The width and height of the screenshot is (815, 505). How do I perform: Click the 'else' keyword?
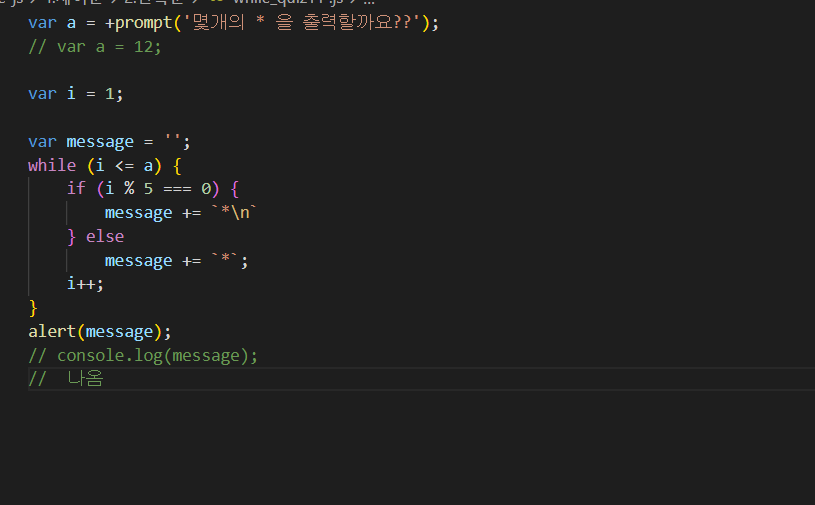(105, 237)
